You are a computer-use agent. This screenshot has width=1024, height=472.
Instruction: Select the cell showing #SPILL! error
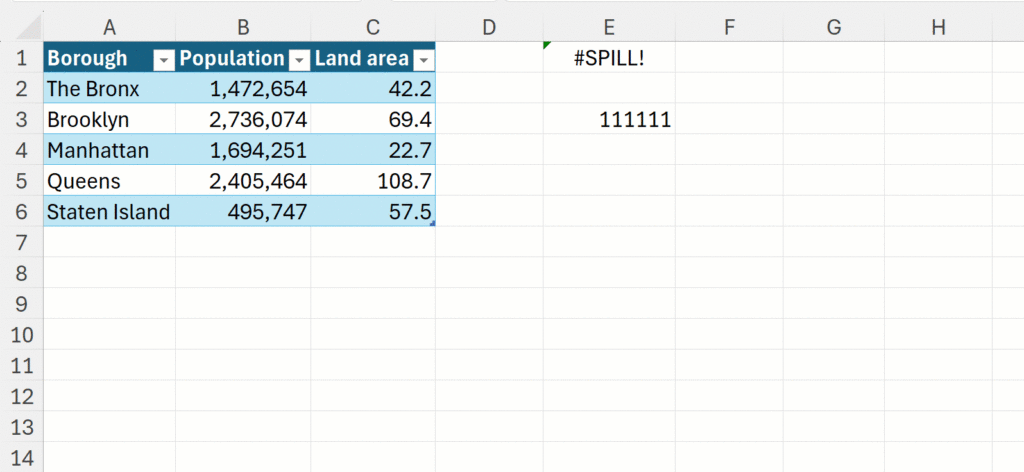[x=609, y=57]
